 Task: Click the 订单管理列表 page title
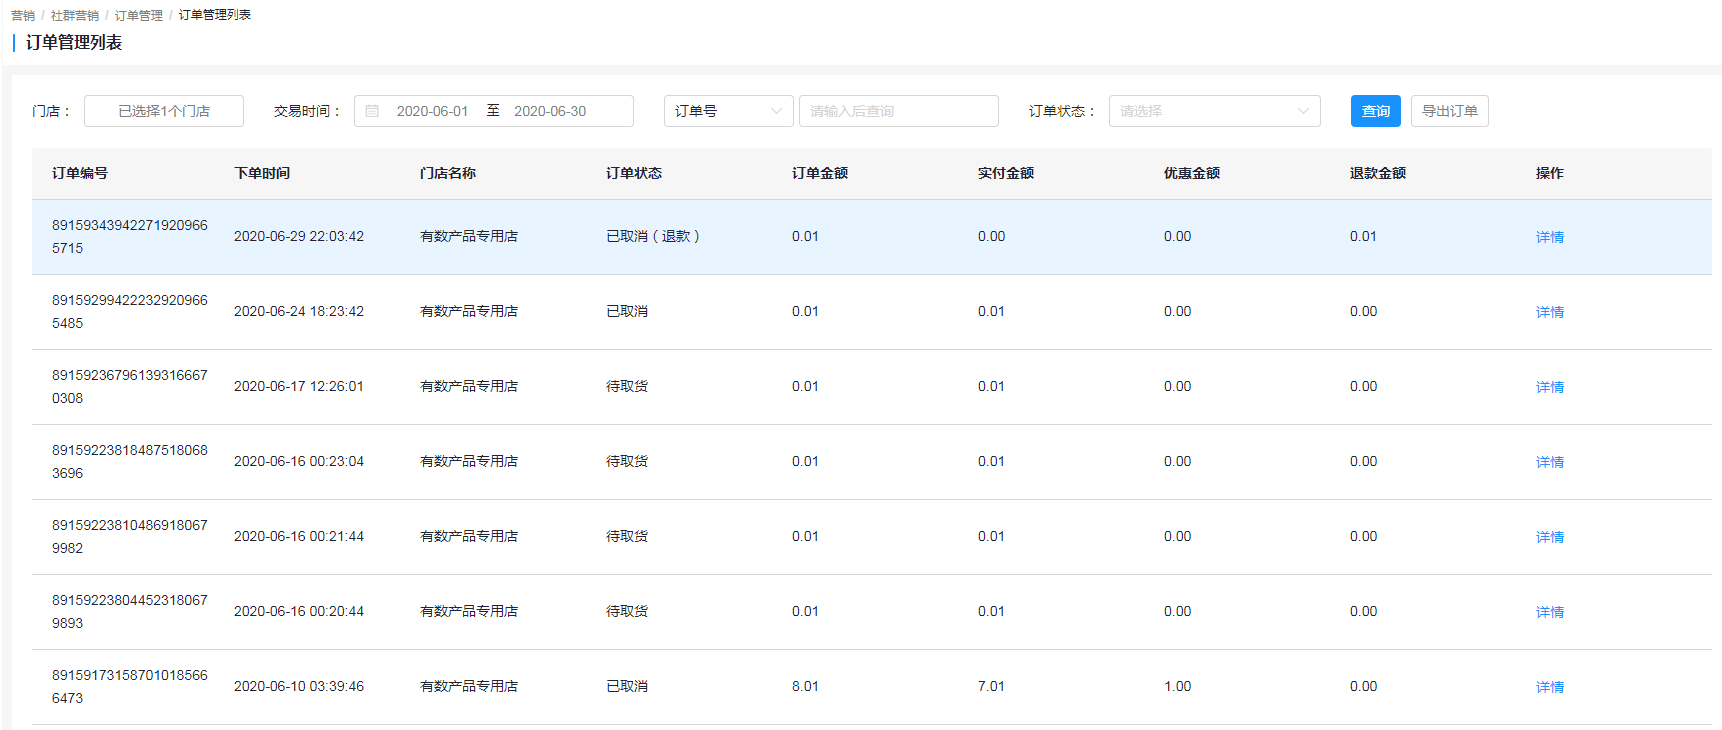tap(74, 42)
